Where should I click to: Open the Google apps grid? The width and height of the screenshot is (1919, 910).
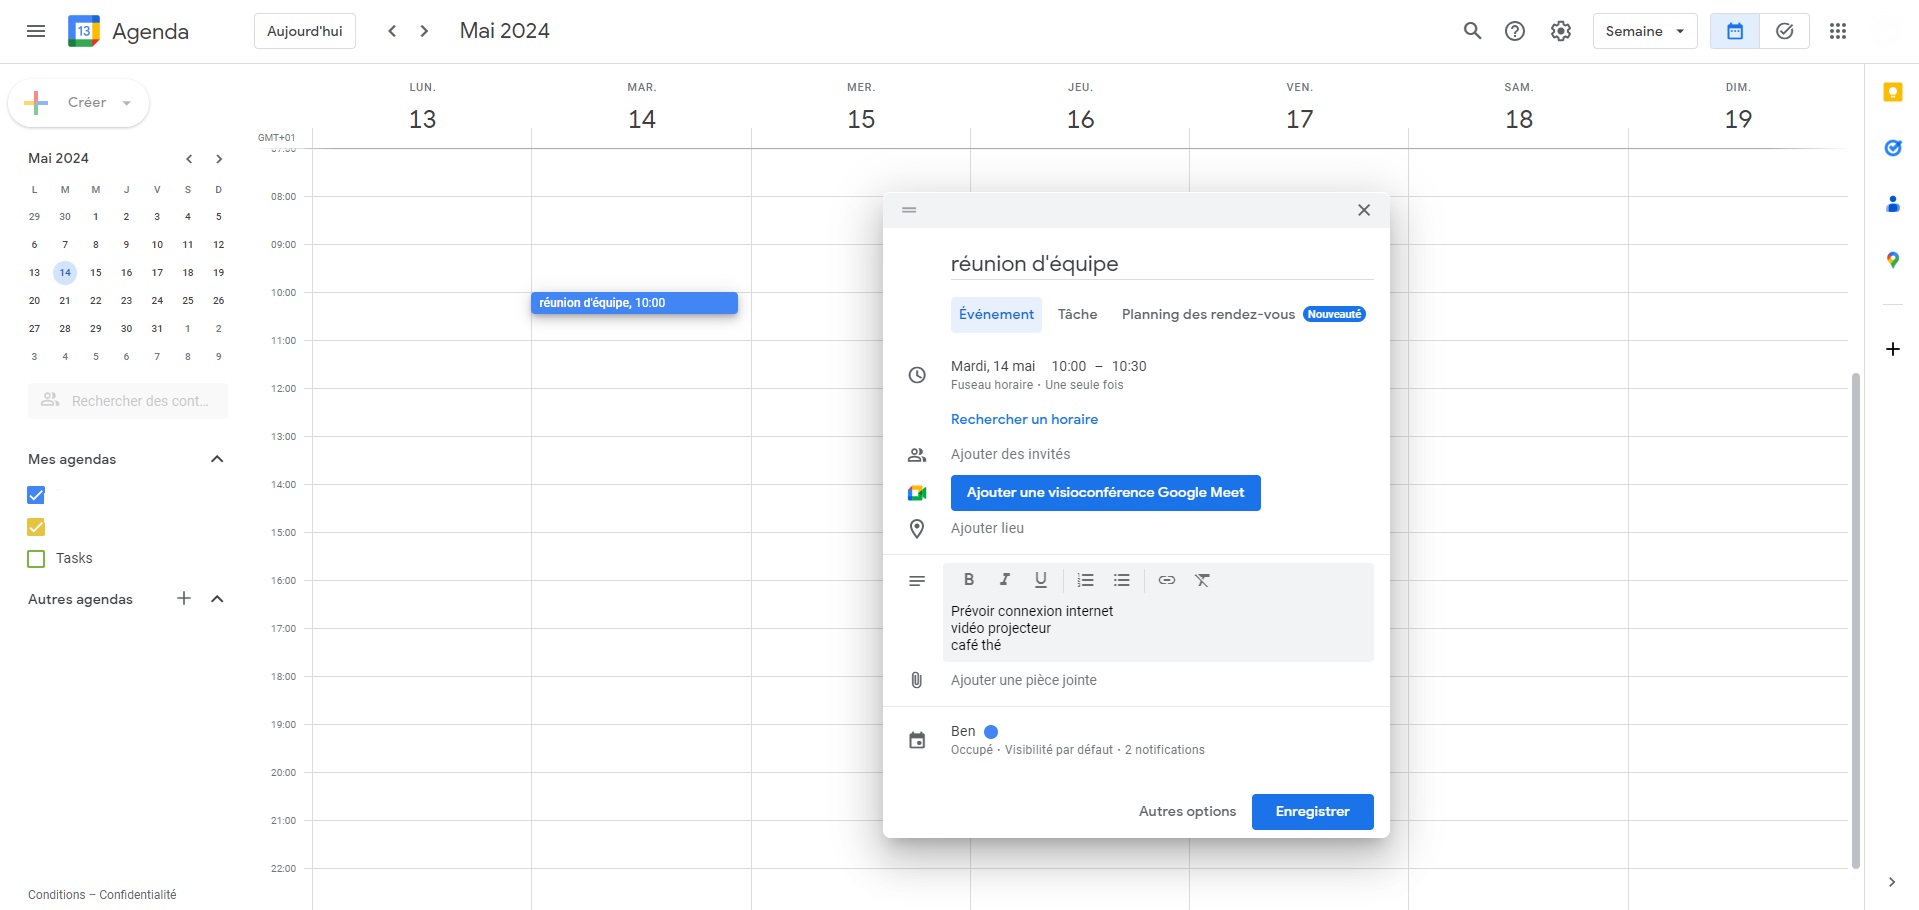tap(1838, 31)
